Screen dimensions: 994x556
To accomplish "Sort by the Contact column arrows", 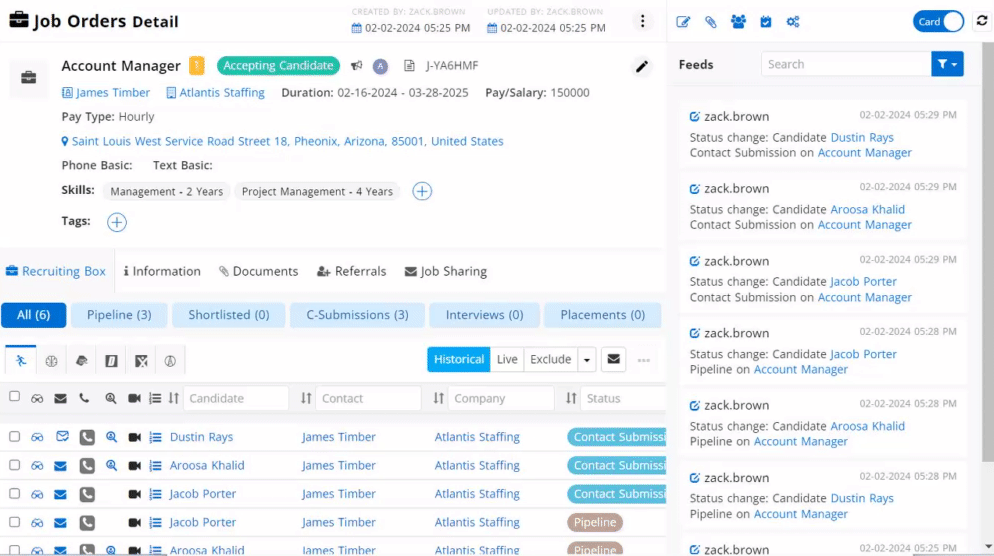I will click(306, 398).
